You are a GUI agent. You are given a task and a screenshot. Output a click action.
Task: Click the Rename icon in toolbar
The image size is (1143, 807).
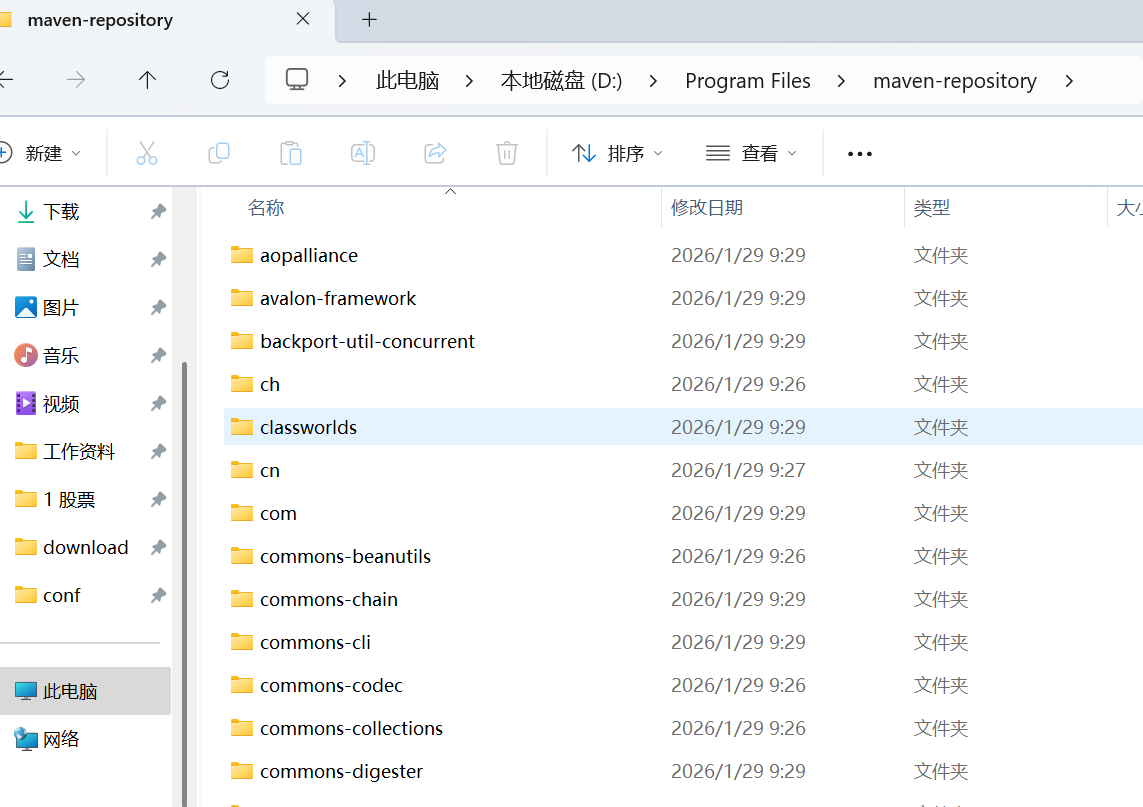(x=363, y=153)
